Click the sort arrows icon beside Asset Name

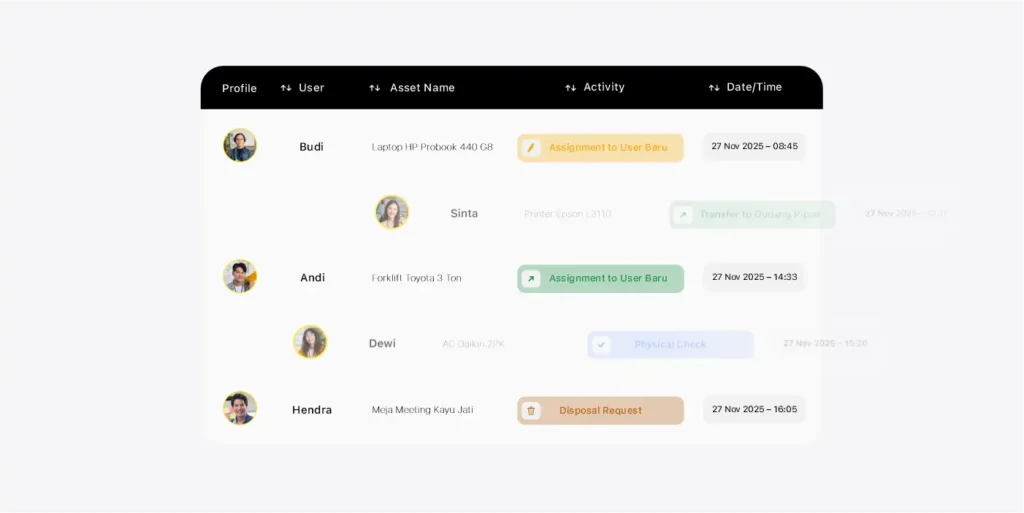coord(374,88)
